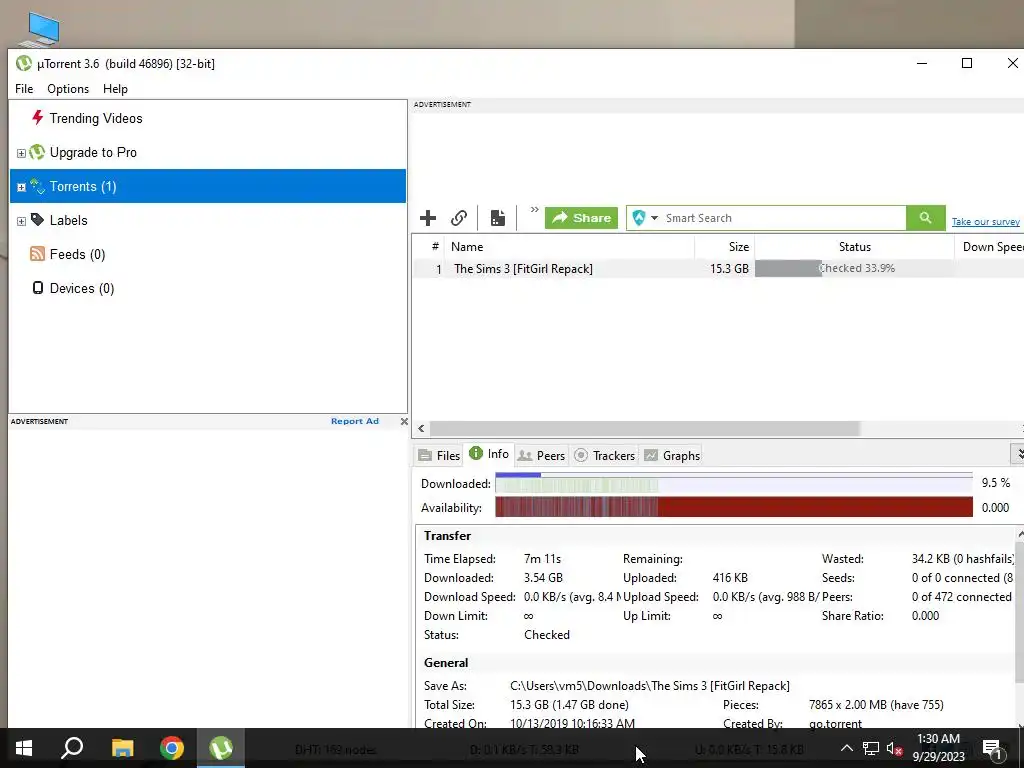Open File Explorer from taskbar
This screenshot has width=1024, height=768.
[x=122, y=748]
